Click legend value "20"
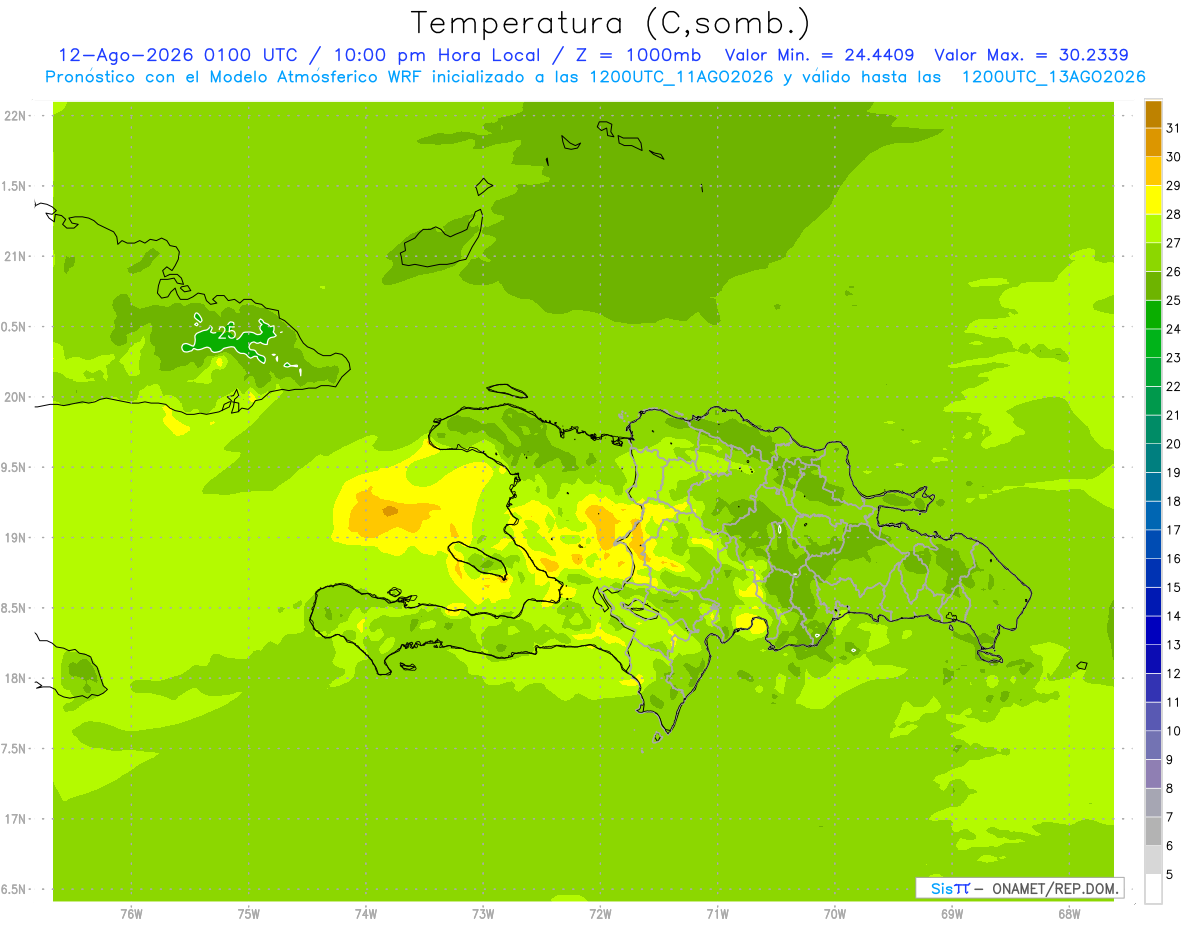 pos(1174,444)
